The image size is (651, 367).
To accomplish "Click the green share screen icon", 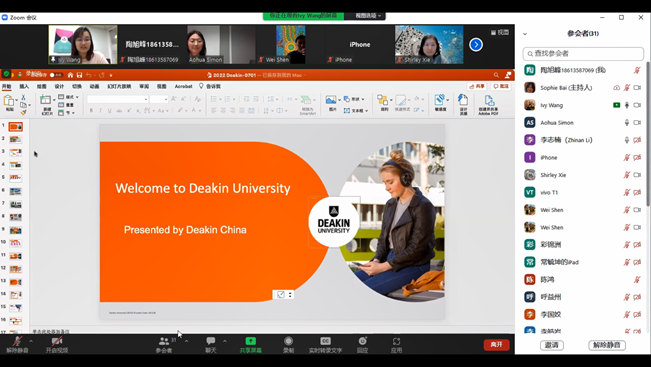I will point(250,341).
